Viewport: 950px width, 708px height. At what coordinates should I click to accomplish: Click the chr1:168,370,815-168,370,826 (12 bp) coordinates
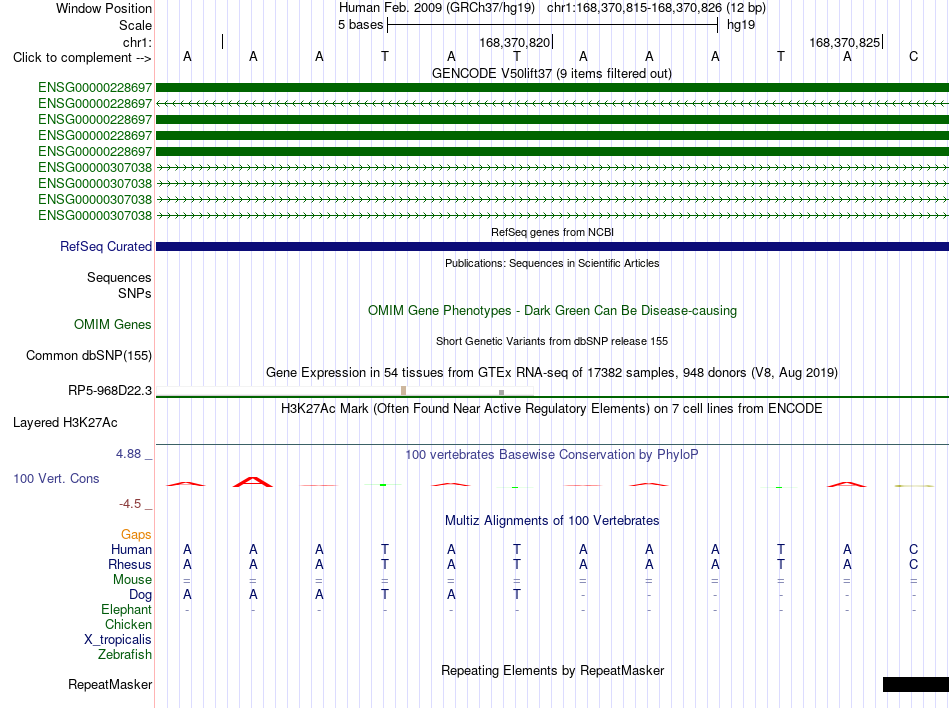pos(656,8)
